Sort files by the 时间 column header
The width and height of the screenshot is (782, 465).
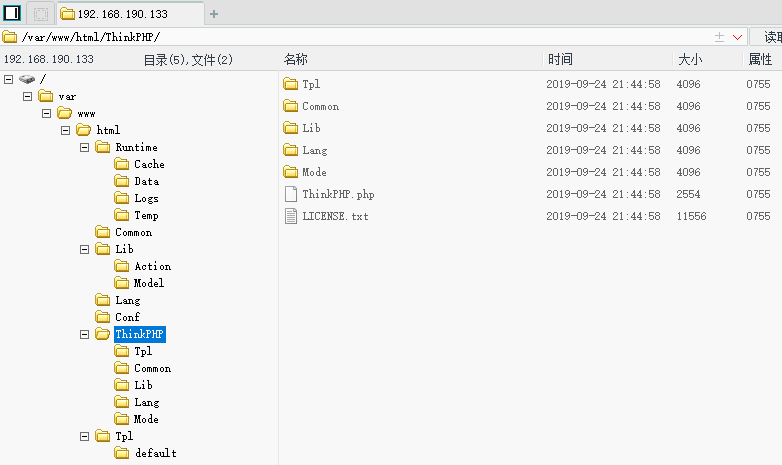point(560,59)
